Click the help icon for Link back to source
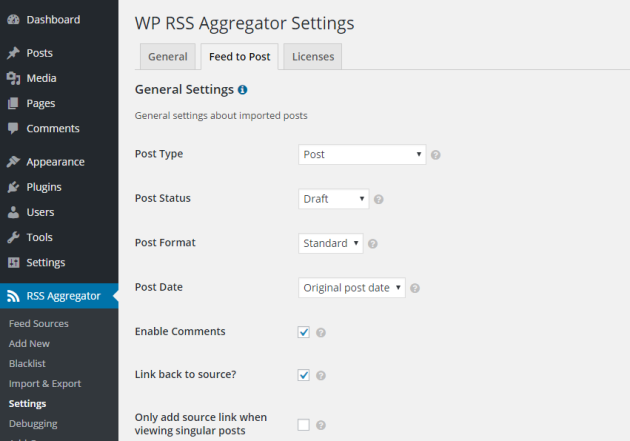The image size is (630, 441). (321, 376)
